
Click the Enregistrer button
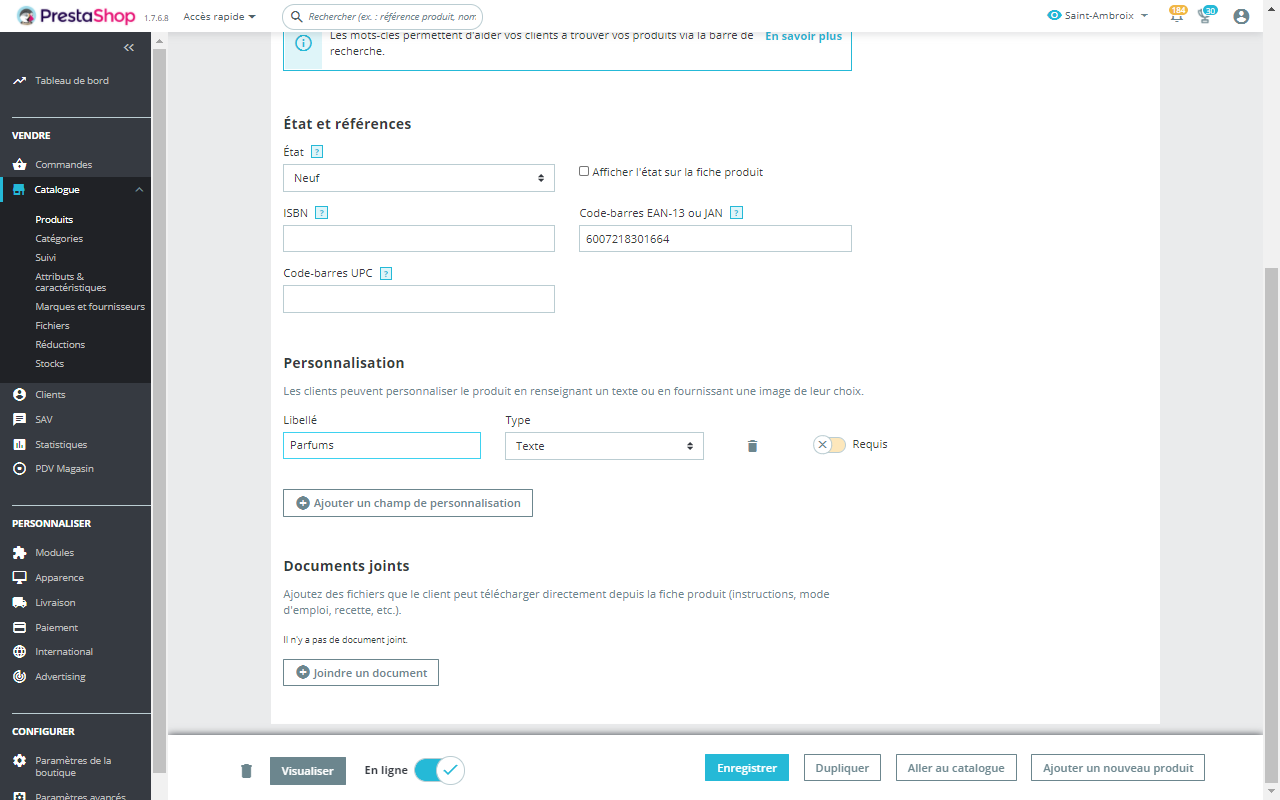tap(747, 768)
